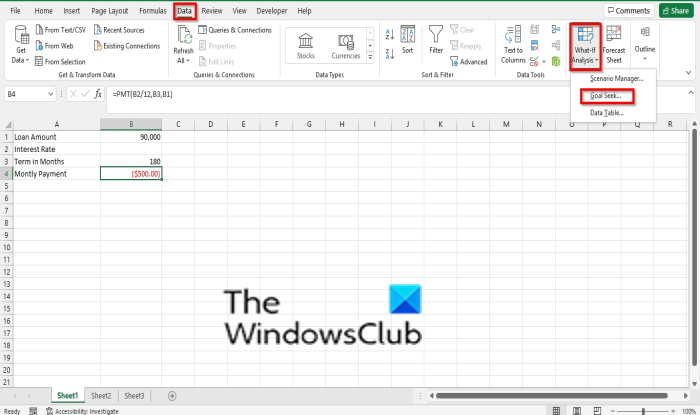Image resolution: width=700 pixels, height=415 pixels.
Task: Switch to Page Layout view in status bar
Action: pyautogui.click(x=577, y=411)
